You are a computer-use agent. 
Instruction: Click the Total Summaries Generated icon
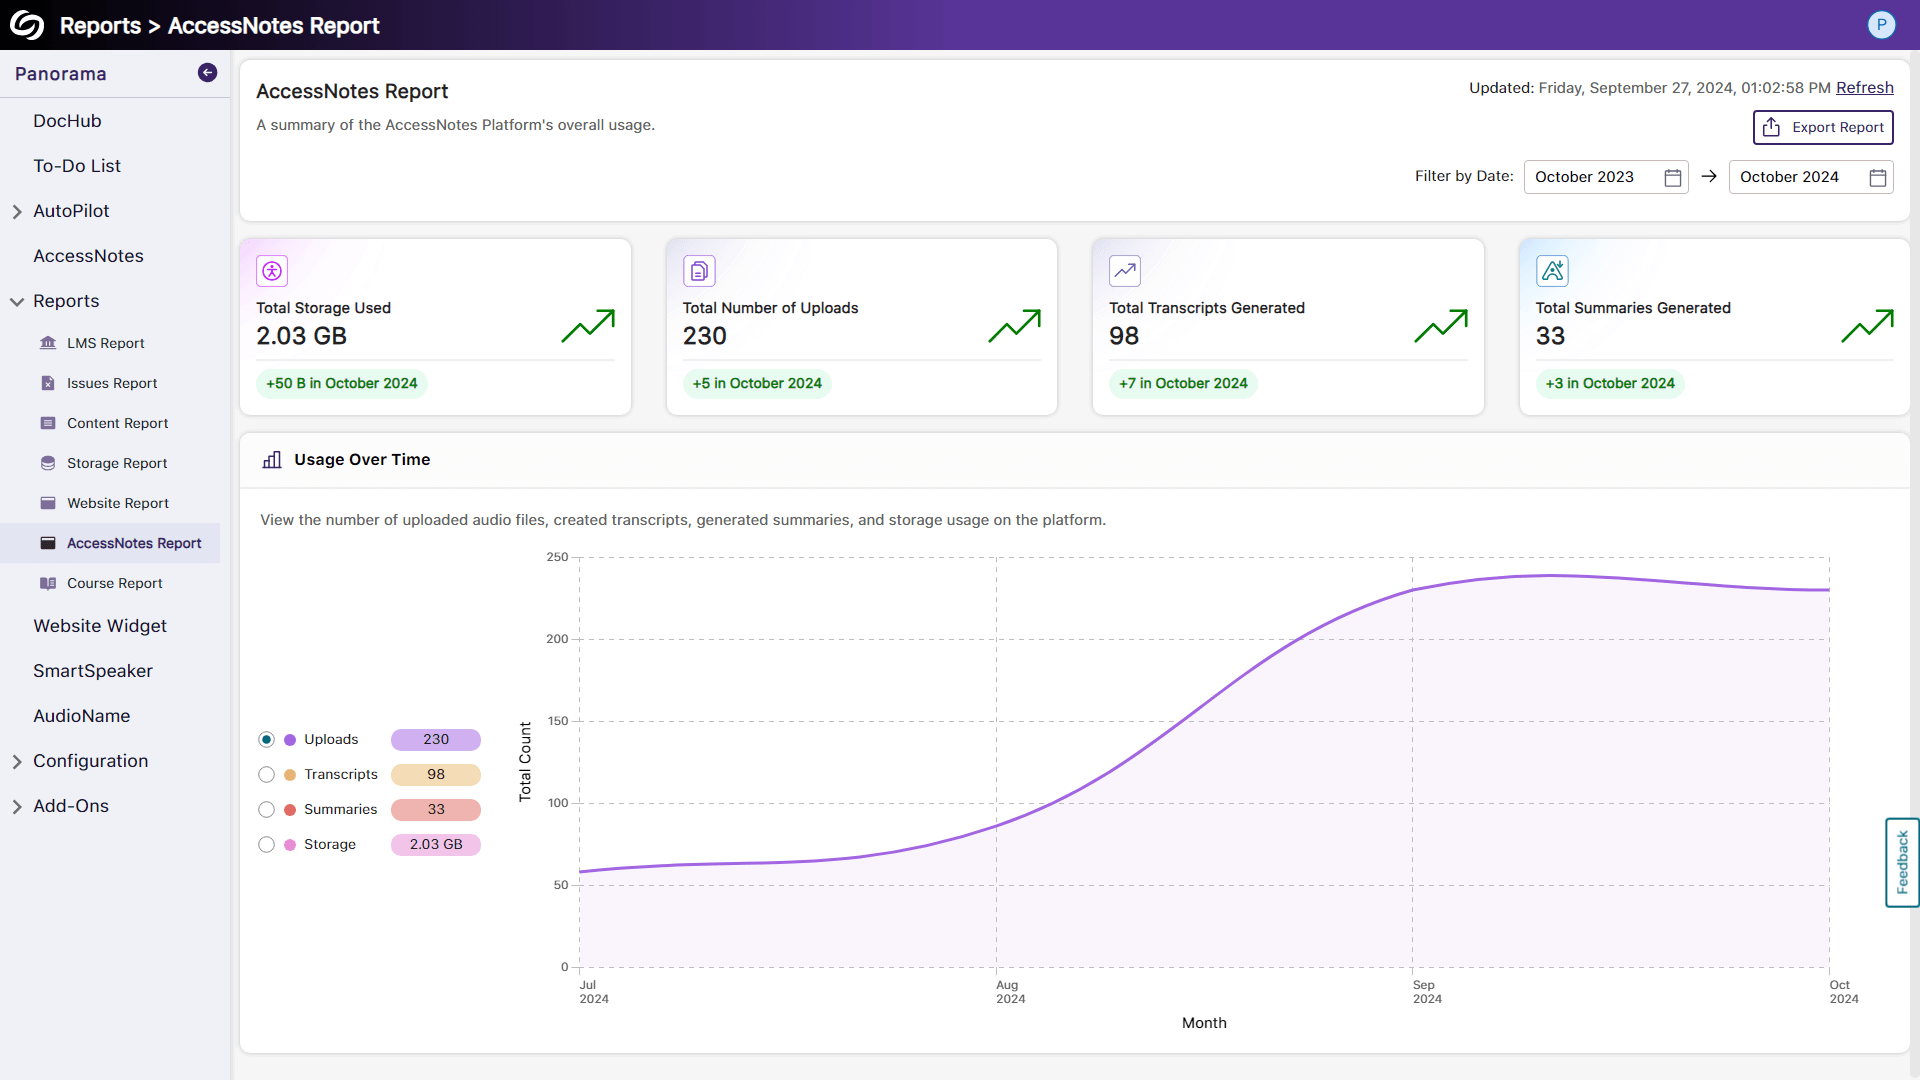point(1552,270)
